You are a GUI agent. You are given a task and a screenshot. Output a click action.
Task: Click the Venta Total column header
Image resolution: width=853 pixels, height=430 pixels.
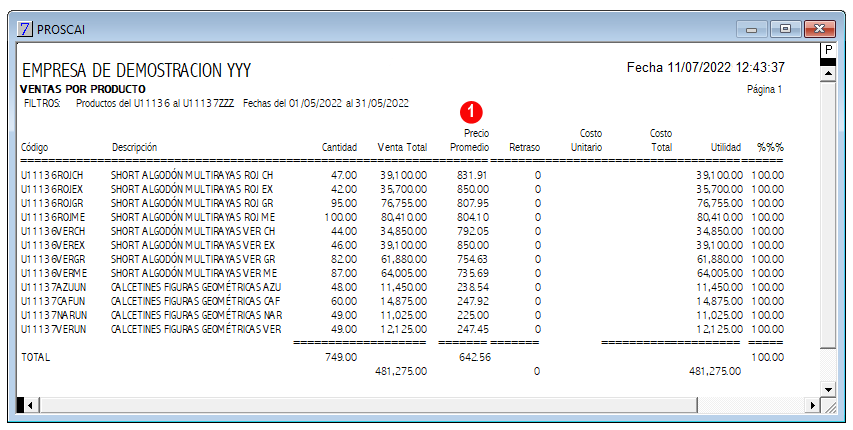[x=403, y=148]
